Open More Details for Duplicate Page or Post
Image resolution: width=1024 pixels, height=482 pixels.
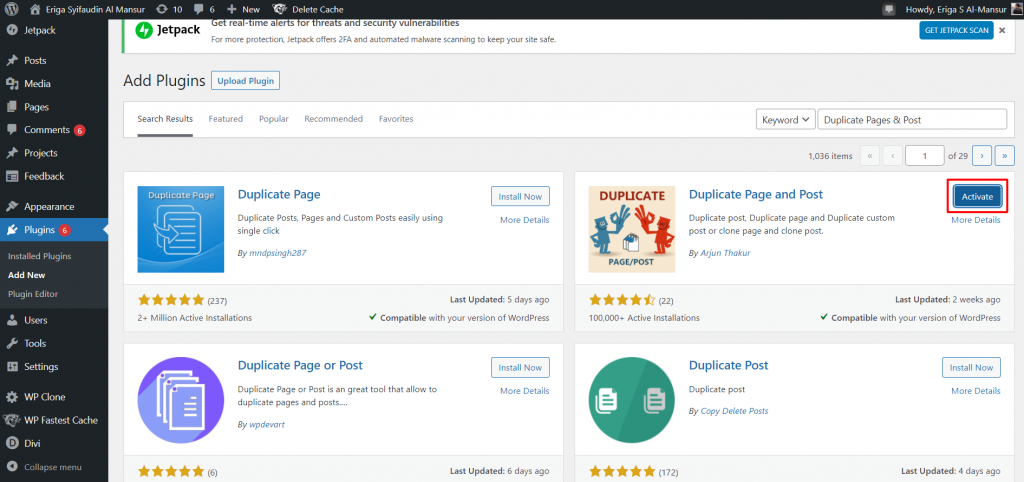tap(524, 391)
